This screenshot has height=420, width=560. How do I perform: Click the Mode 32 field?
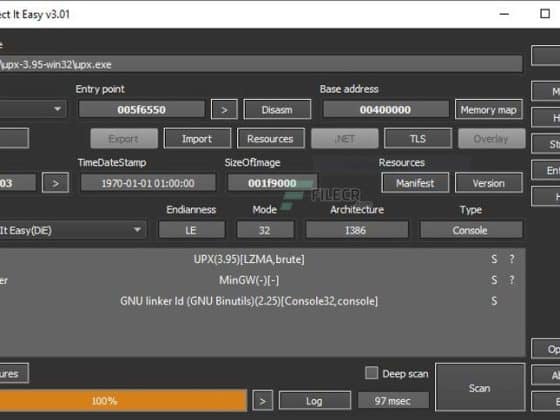(265, 230)
